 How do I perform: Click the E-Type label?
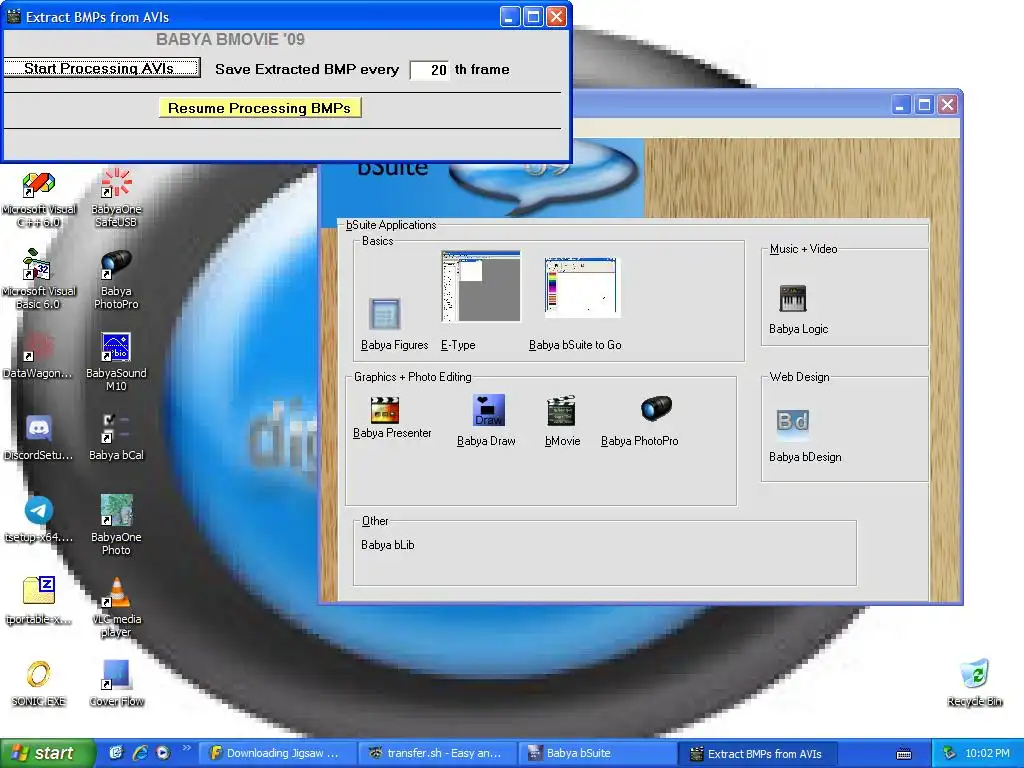458,345
